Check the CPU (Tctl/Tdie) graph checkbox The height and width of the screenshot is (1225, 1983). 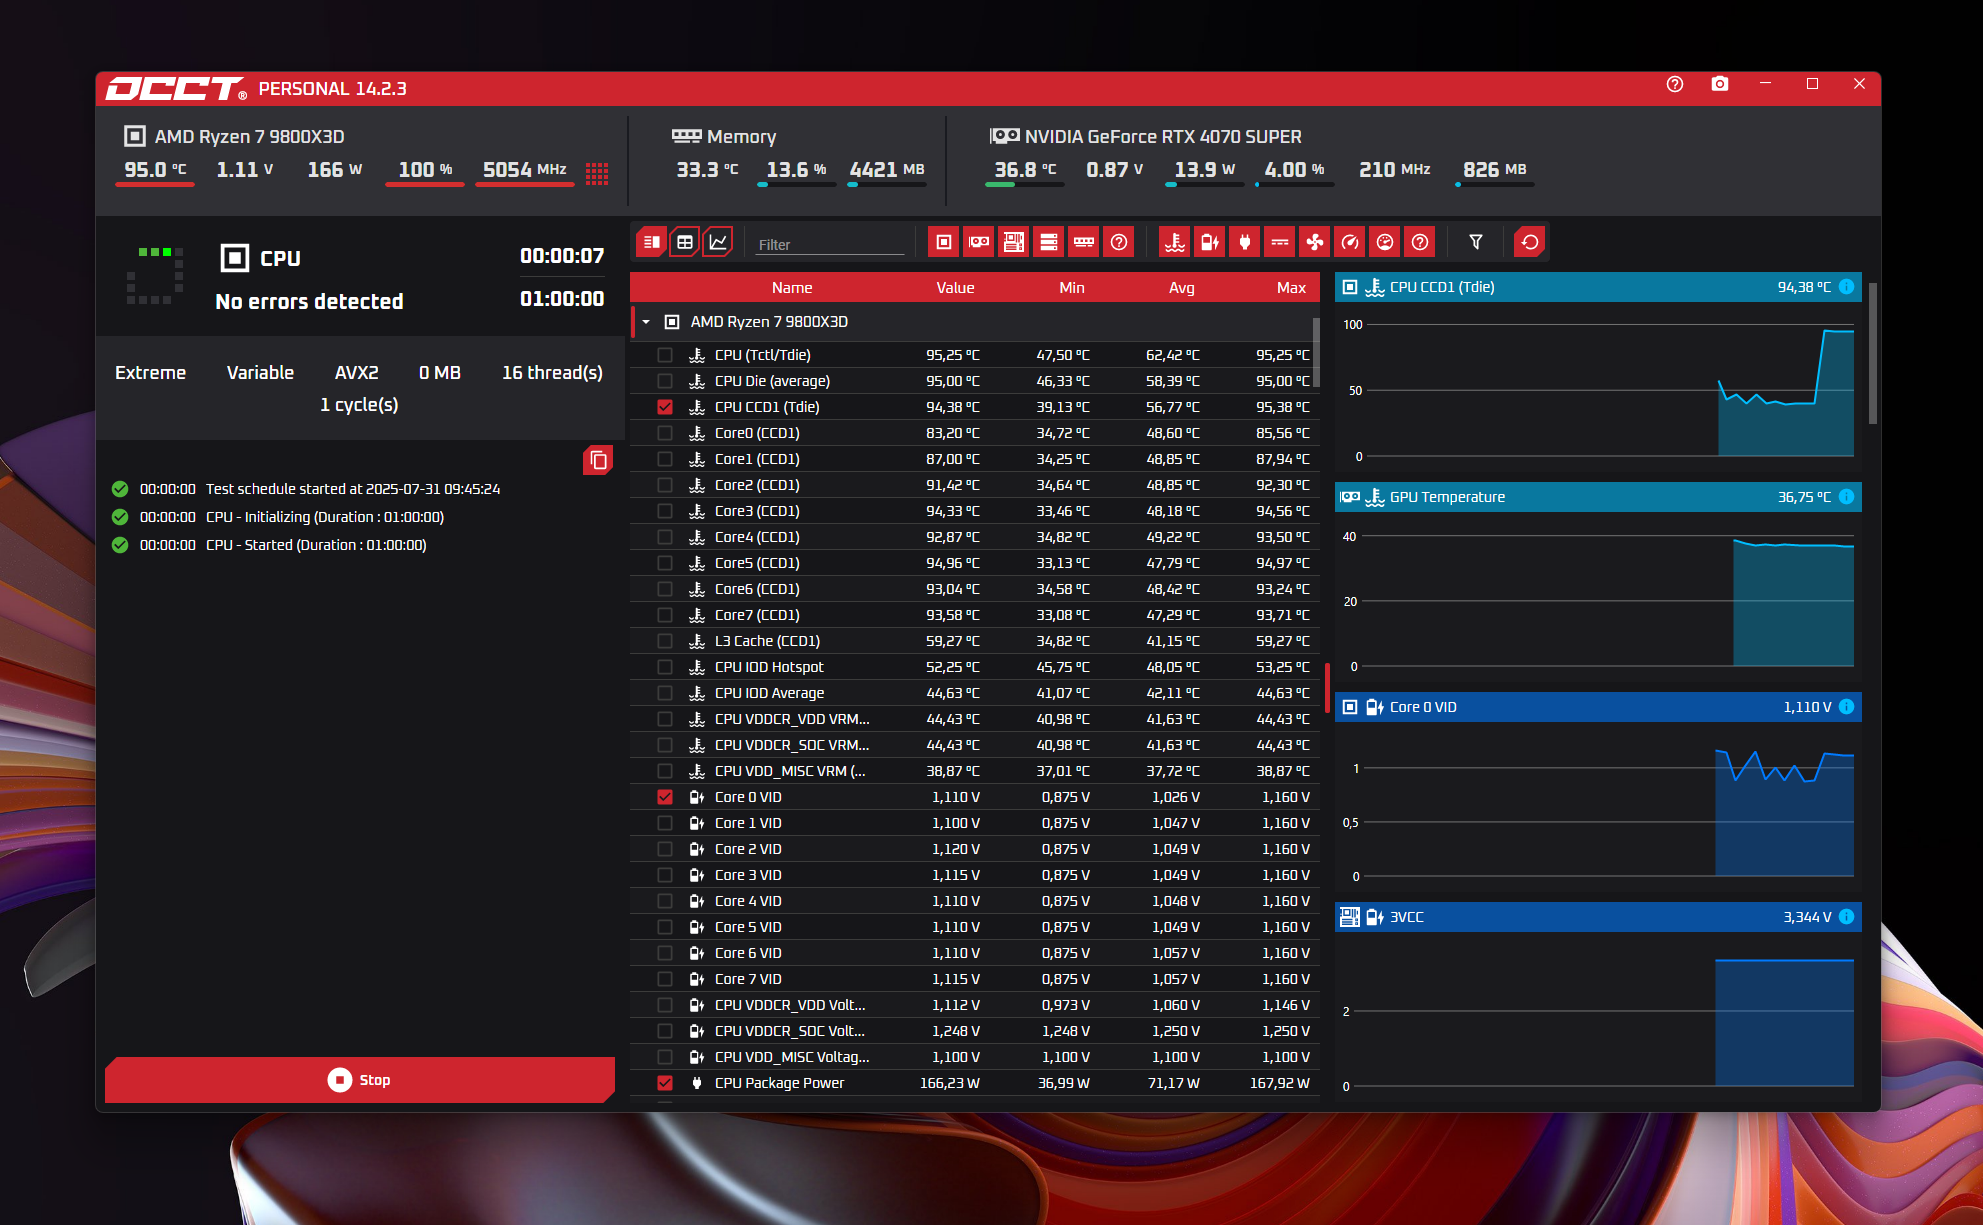[665, 355]
